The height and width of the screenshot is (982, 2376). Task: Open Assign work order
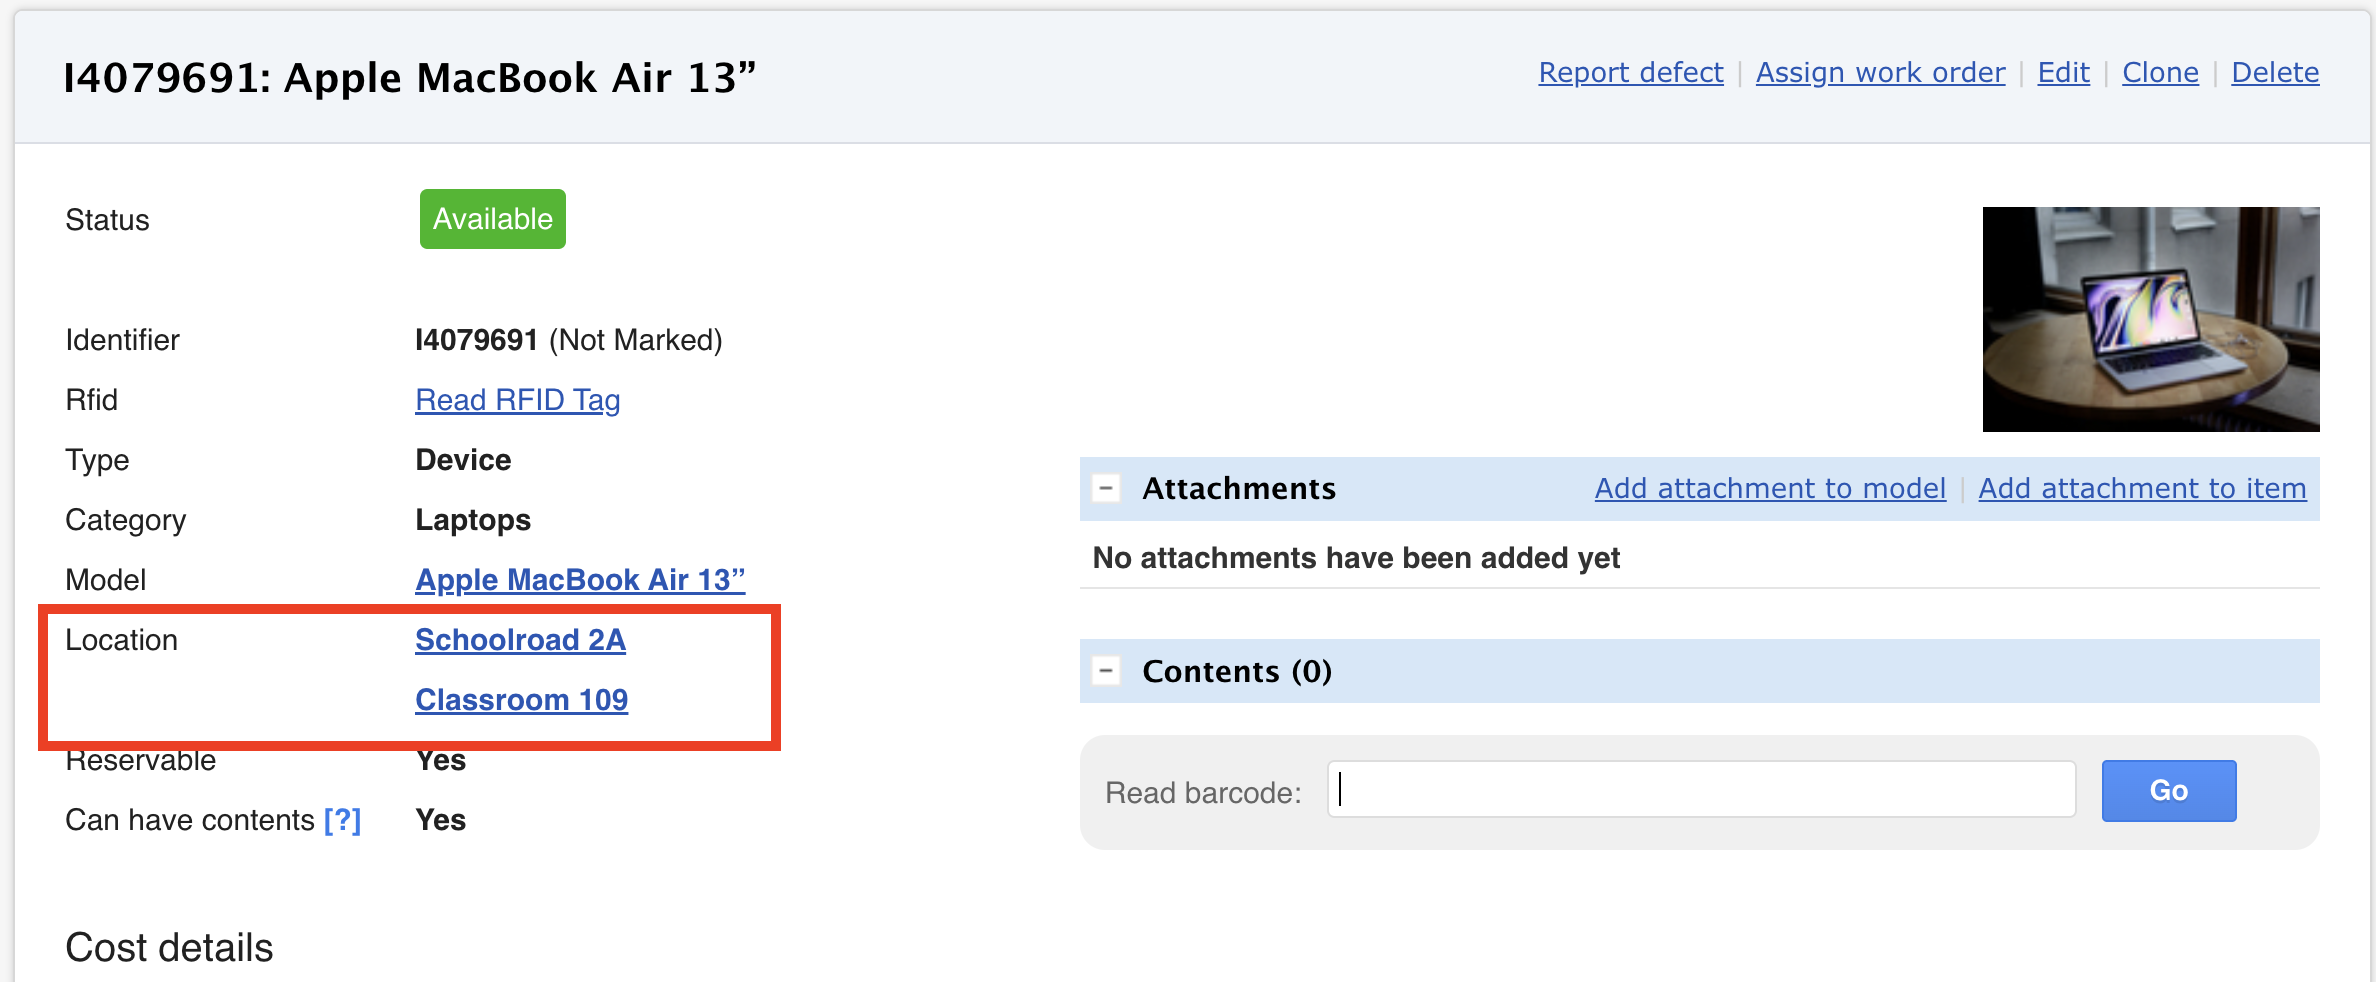[1880, 72]
